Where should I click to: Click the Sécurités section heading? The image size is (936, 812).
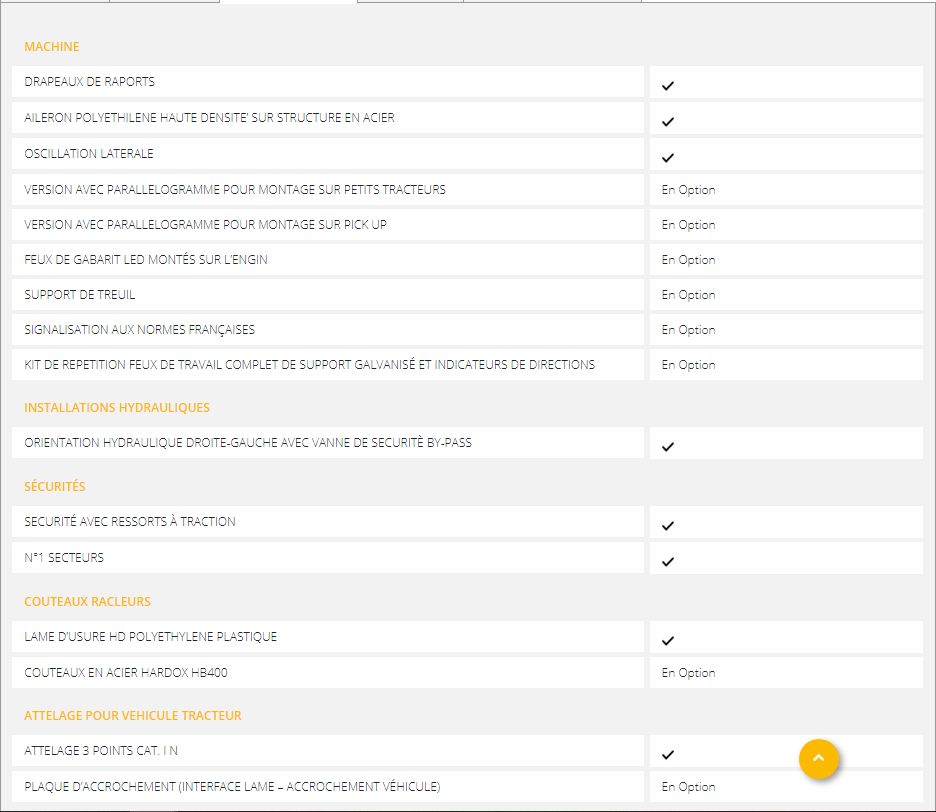(55, 487)
